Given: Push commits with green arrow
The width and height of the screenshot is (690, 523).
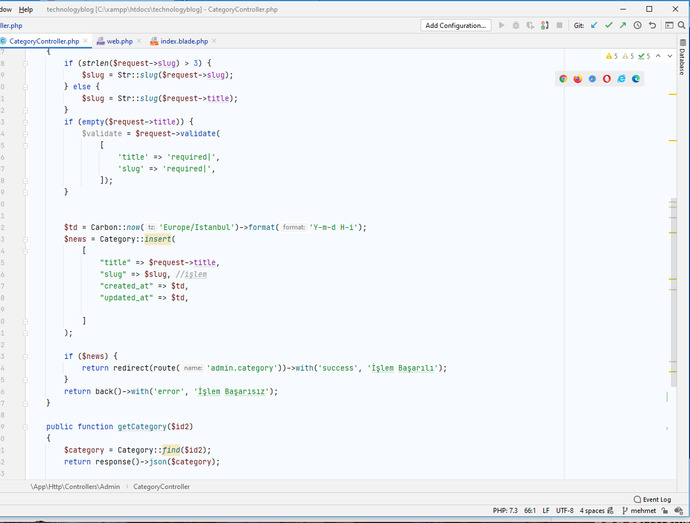Looking at the screenshot, I should coord(623,26).
